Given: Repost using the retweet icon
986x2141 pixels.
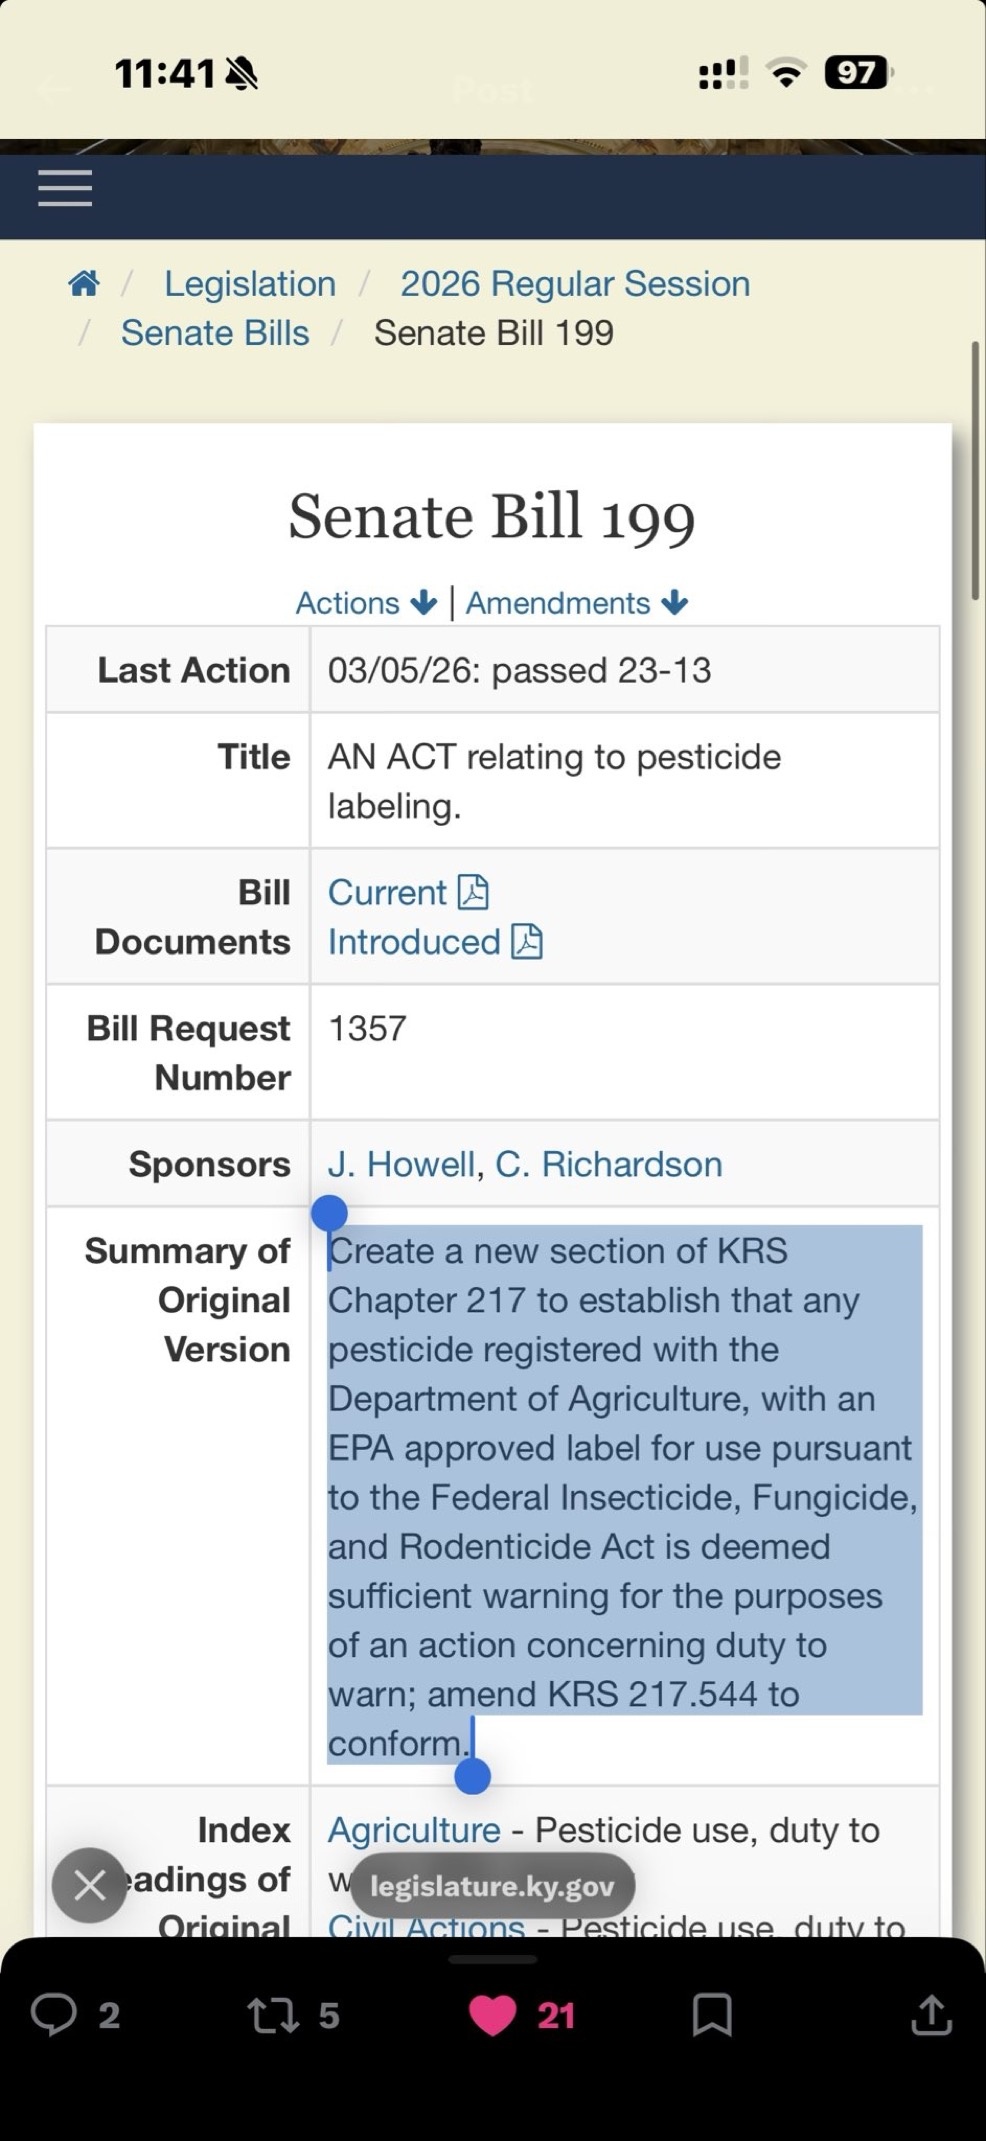Looking at the screenshot, I should click(x=274, y=2014).
